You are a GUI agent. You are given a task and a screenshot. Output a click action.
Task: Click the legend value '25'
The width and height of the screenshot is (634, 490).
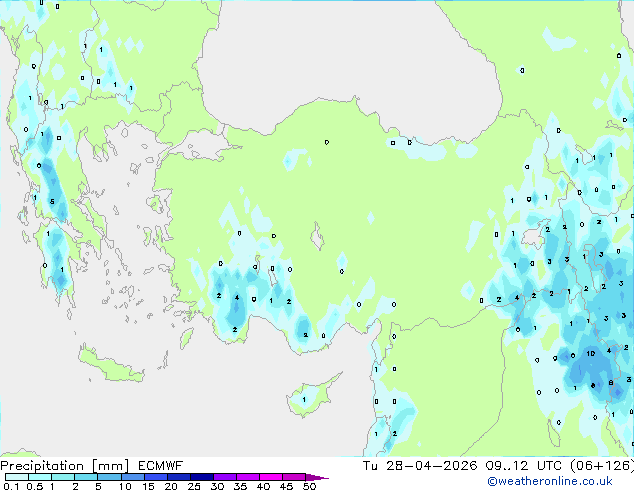[194, 486]
